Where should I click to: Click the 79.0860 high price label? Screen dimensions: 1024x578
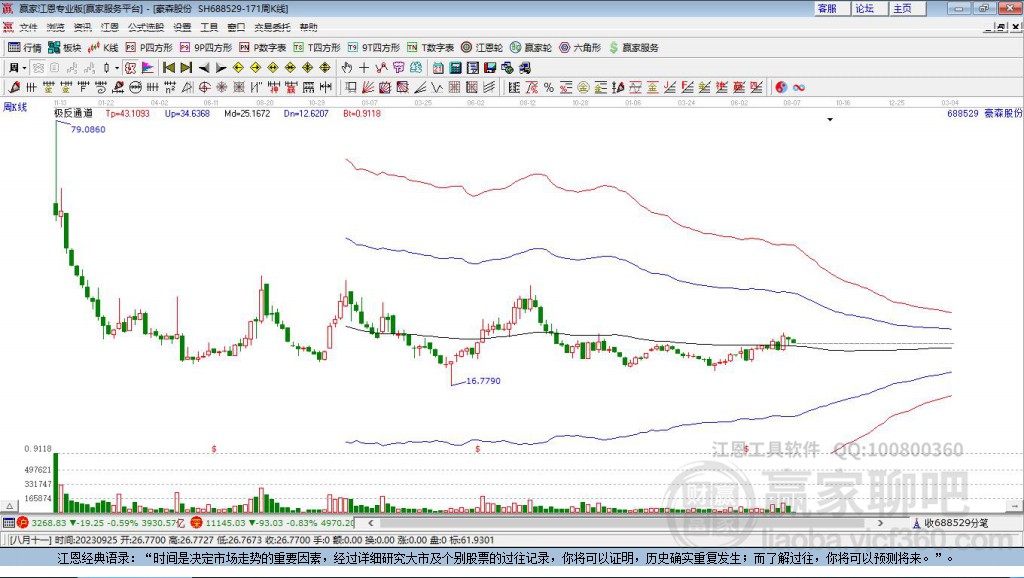88,129
